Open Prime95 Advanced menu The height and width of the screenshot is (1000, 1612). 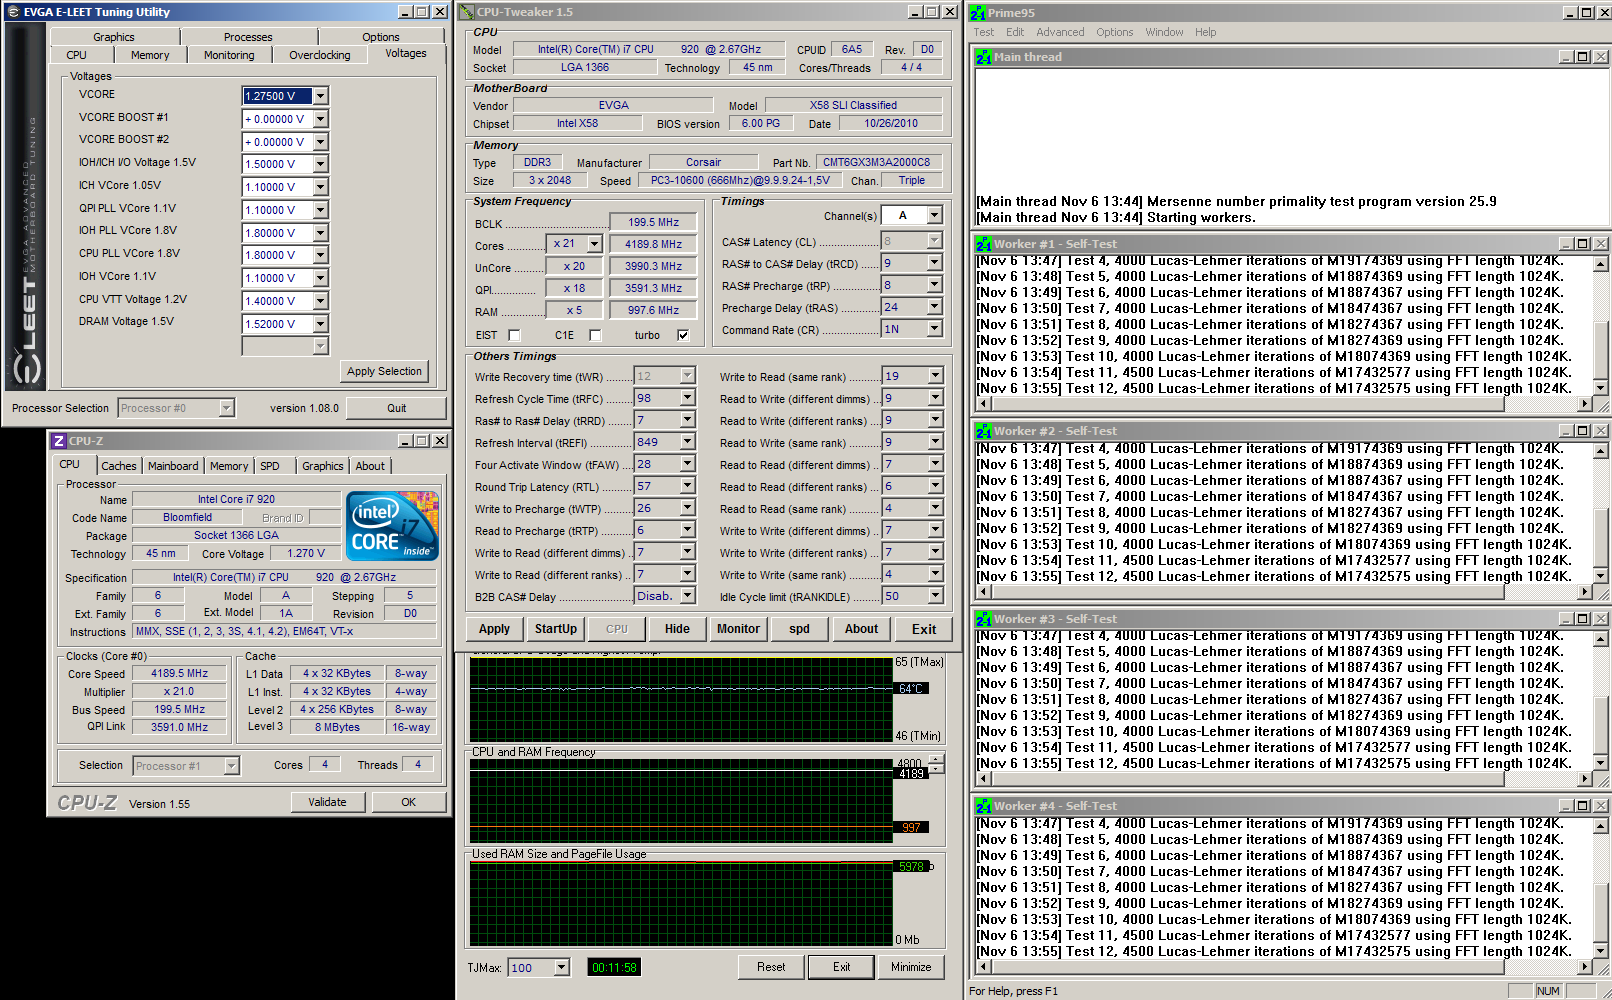[x=1060, y=32]
